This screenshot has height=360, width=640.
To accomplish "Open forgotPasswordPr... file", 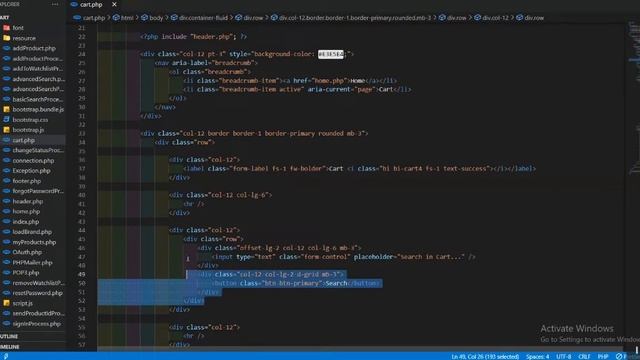I will tap(33, 191).
